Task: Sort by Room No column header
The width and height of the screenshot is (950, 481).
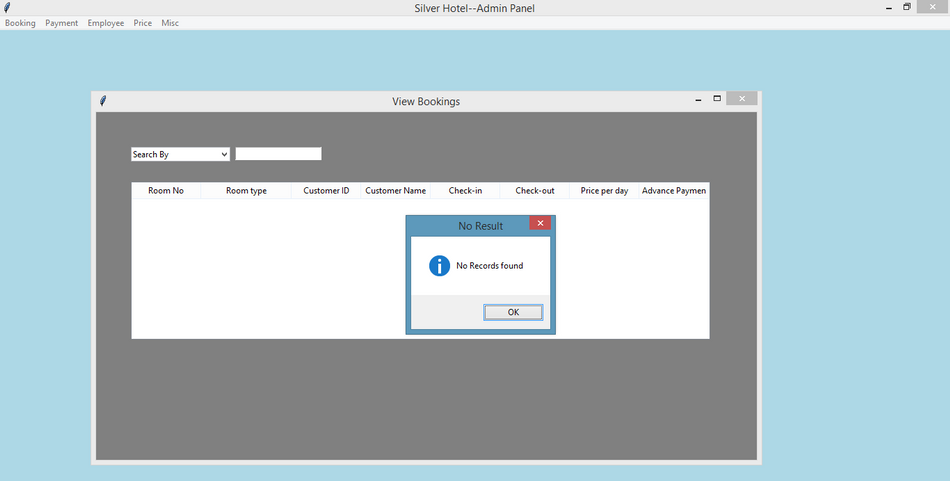Action: coord(166,191)
